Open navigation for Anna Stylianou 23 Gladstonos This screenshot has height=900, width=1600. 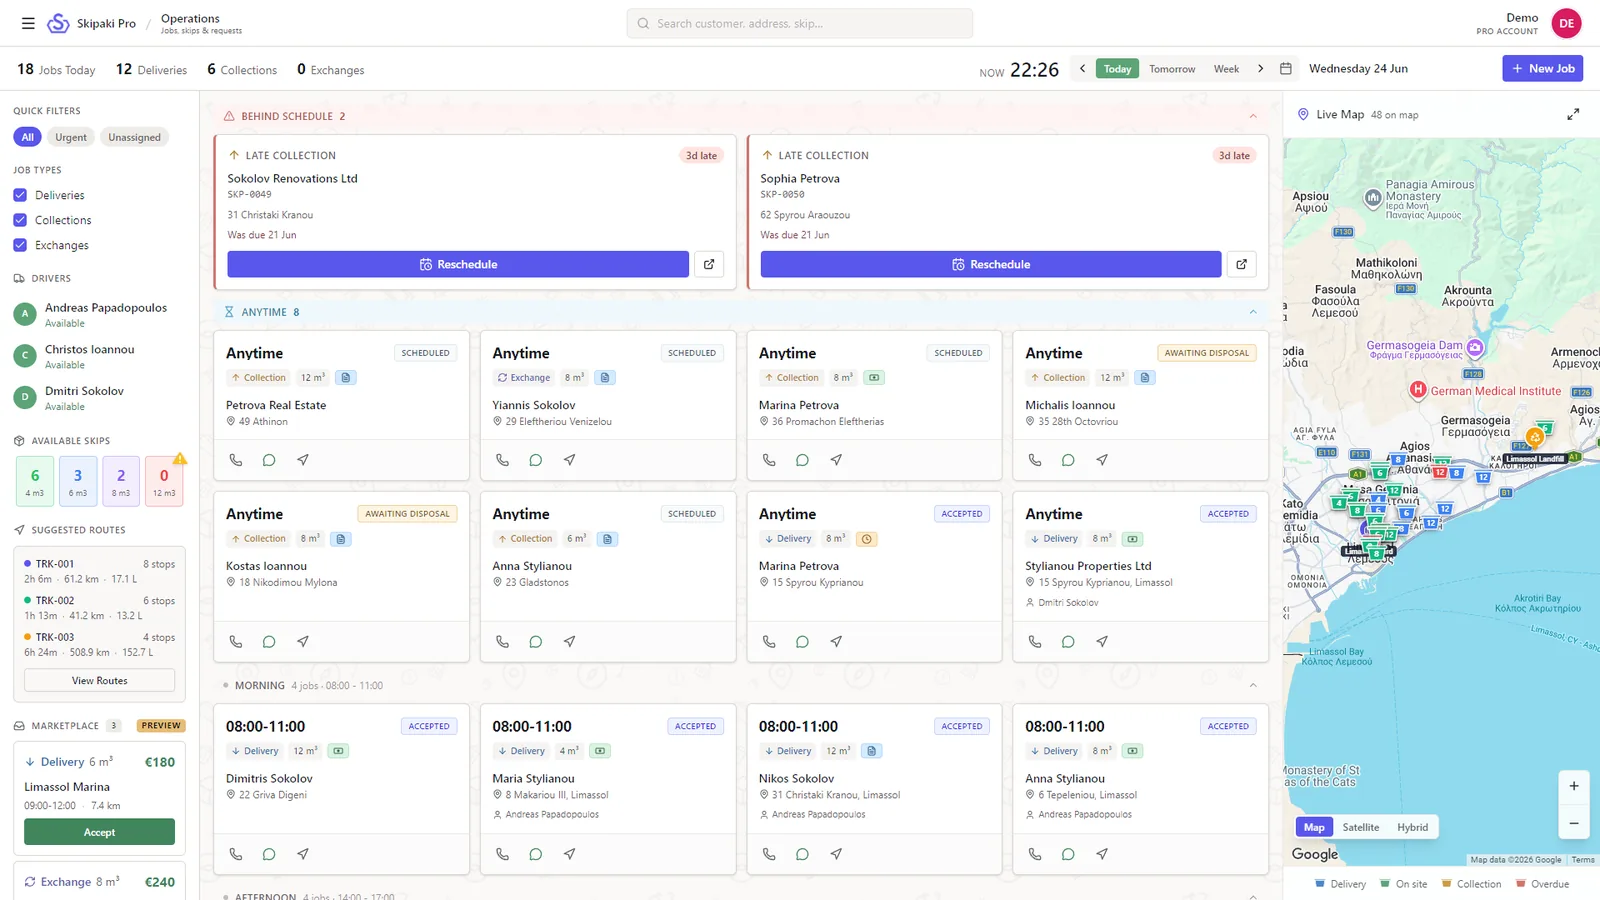click(569, 642)
